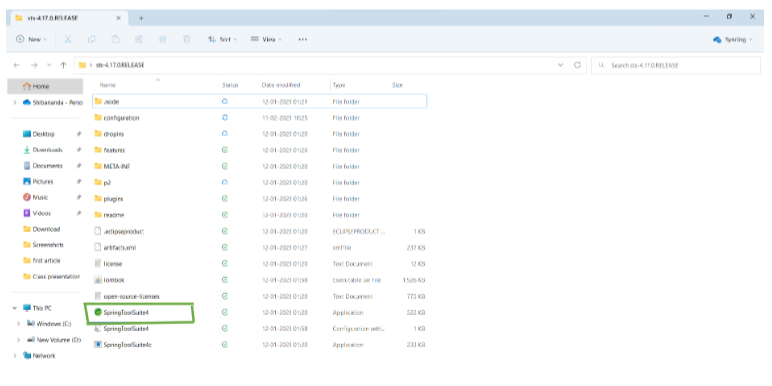Open the first article folder in sidebar
Screen dimensions: 772x386
pyautogui.click(x=46, y=260)
